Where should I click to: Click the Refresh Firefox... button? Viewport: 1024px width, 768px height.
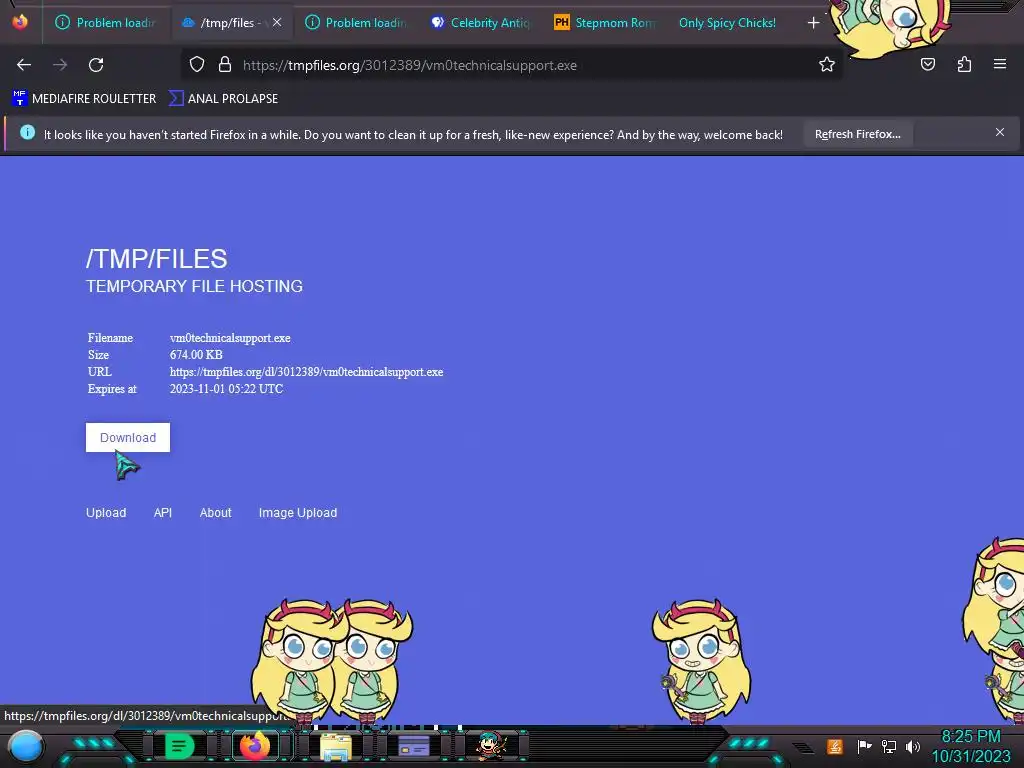pyautogui.click(x=857, y=134)
